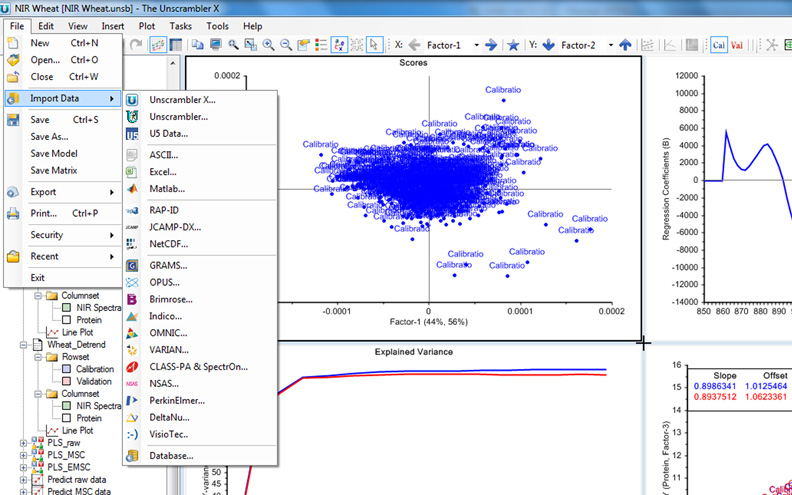
Task: Open the Factor-1 X-axis dropdown
Action: click(476, 45)
